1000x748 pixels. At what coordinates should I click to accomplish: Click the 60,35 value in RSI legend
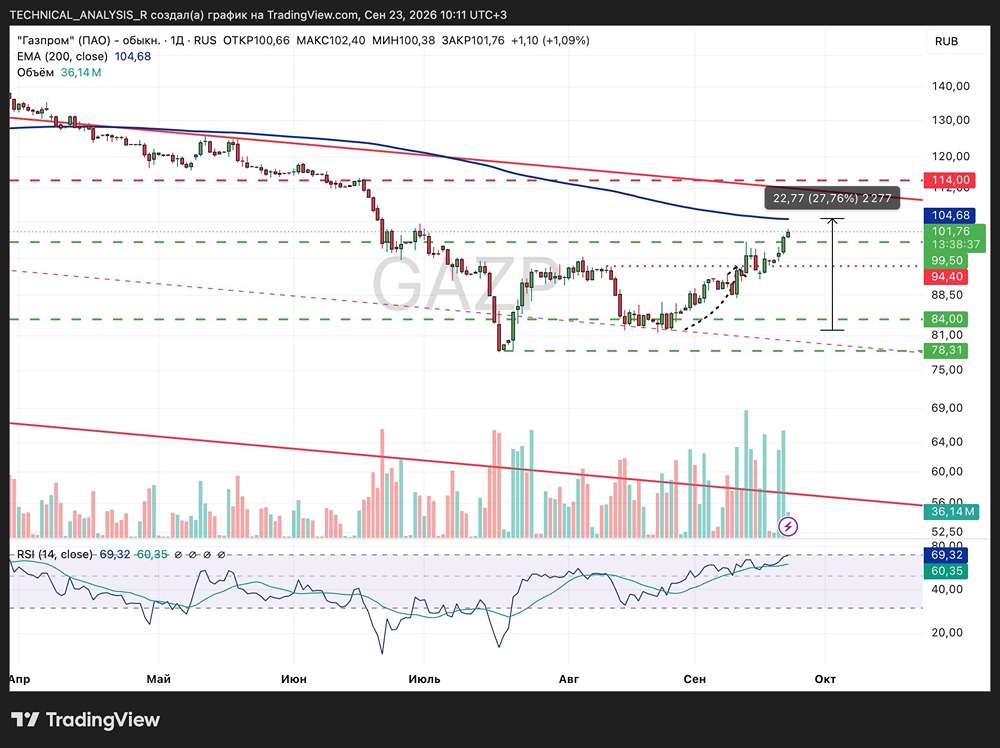click(x=152, y=554)
